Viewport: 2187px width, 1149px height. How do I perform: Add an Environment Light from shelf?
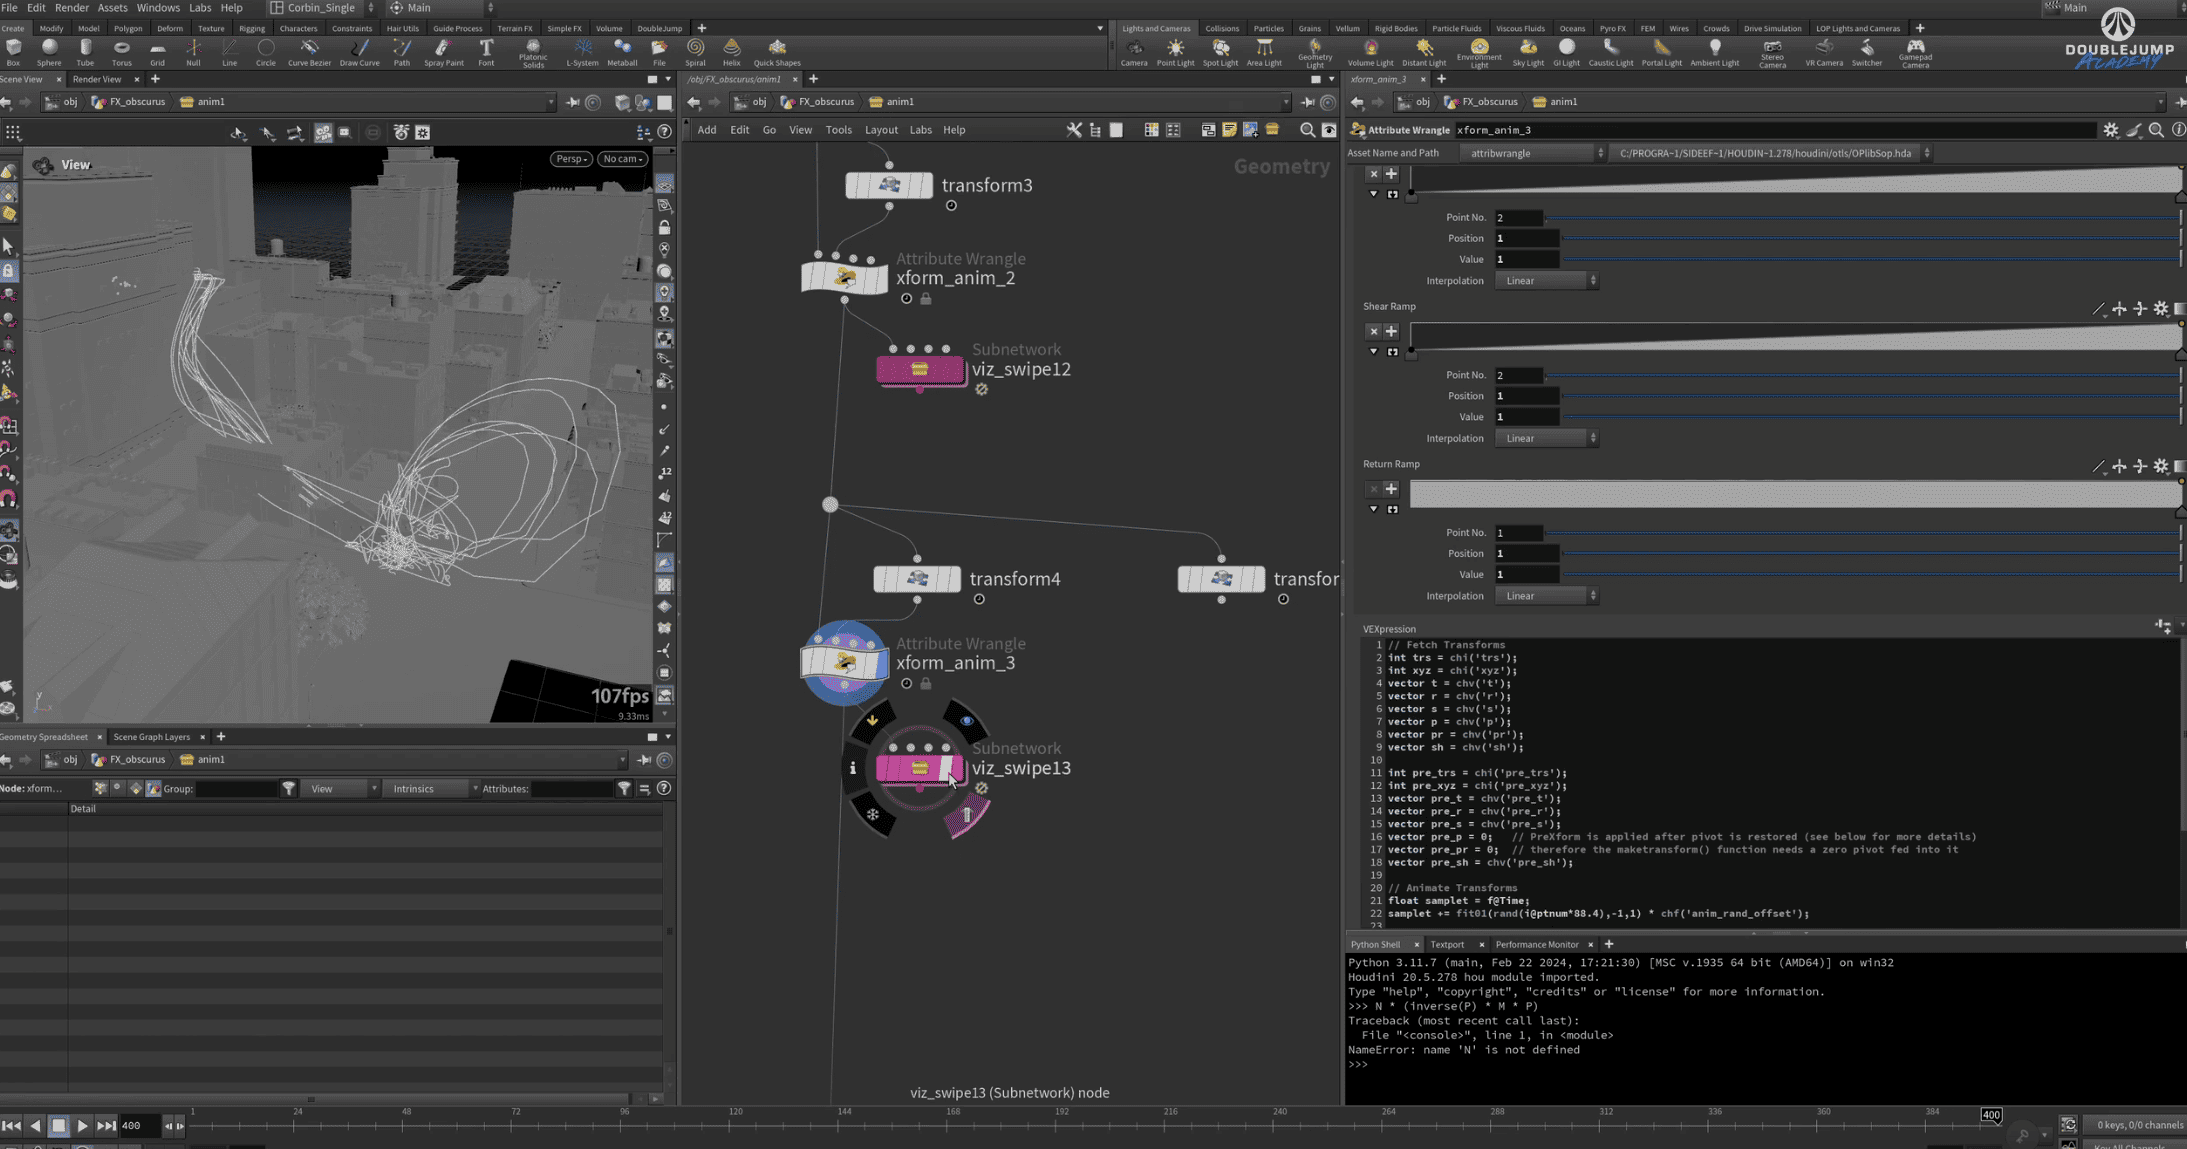tap(1479, 53)
